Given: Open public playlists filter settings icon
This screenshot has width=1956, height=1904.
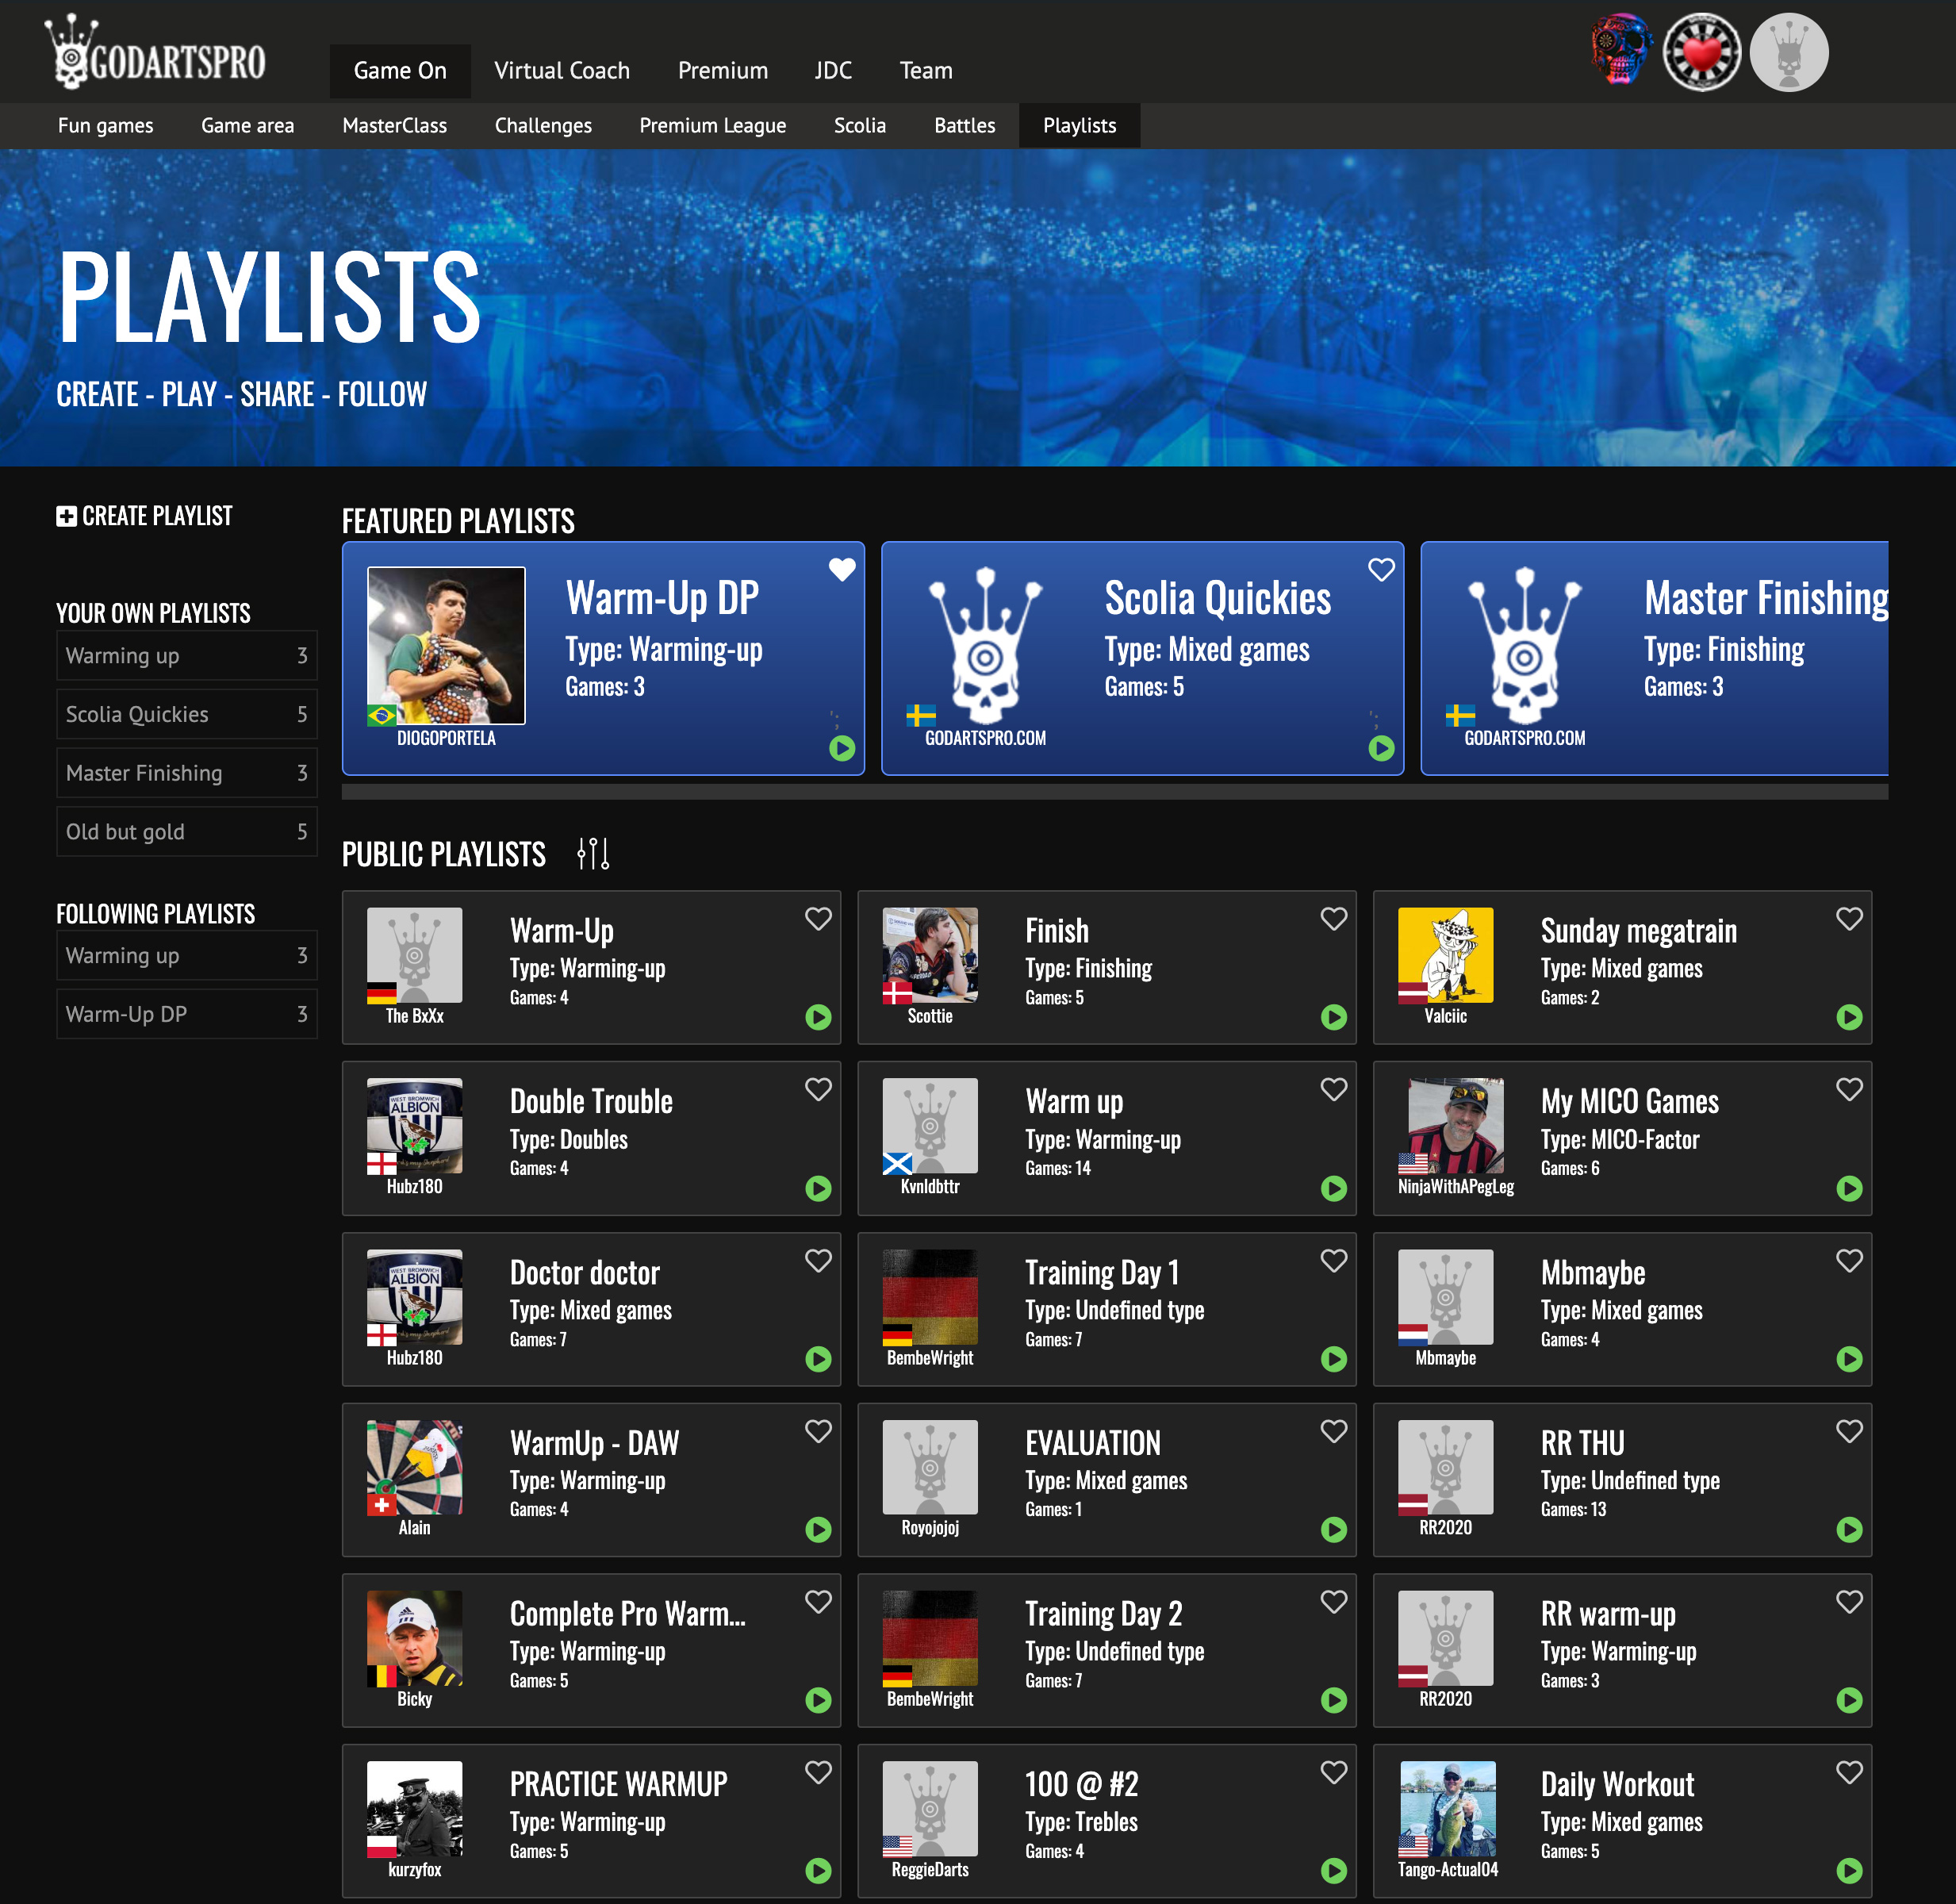Looking at the screenshot, I should coord(593,853).
